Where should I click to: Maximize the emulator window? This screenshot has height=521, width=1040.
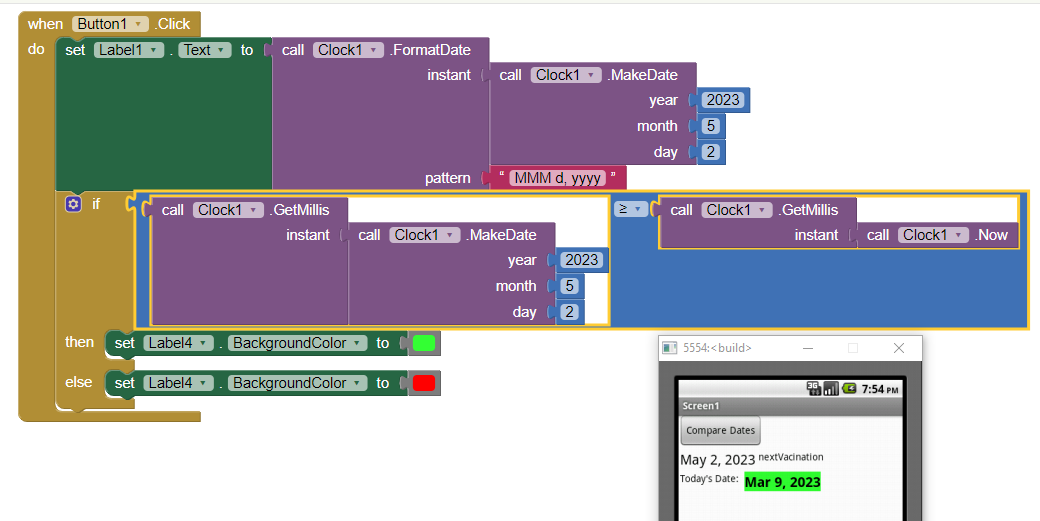pos(853,348)
